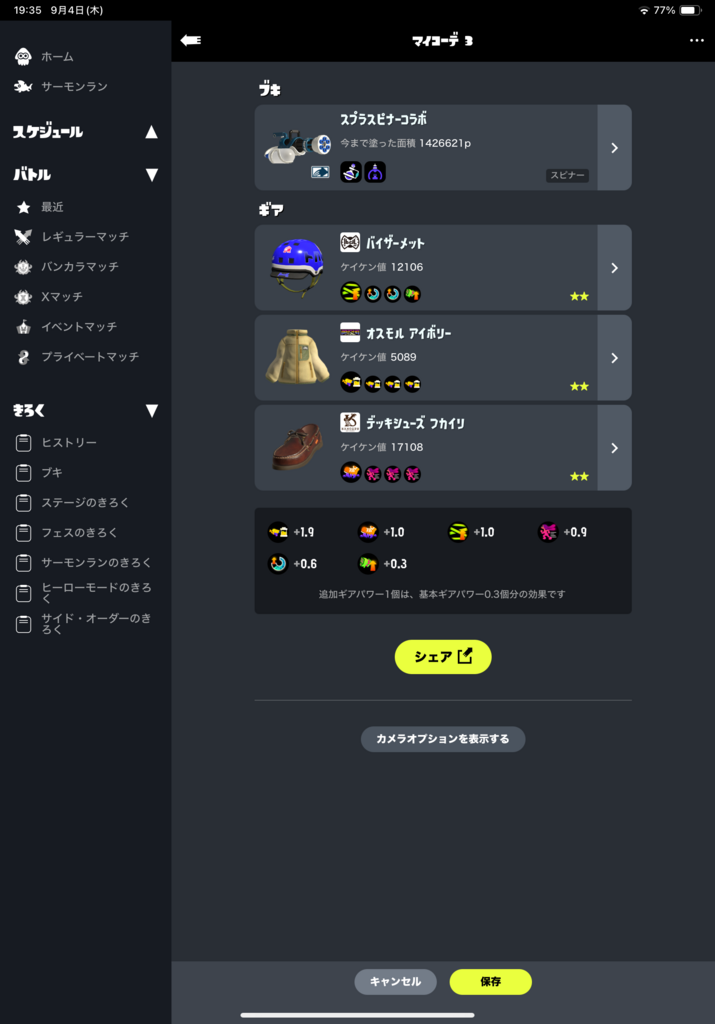Click the yellow シェア button
Image resolution: width=715 pixels, height=1024 pixels.
click(x=443, y=657)
